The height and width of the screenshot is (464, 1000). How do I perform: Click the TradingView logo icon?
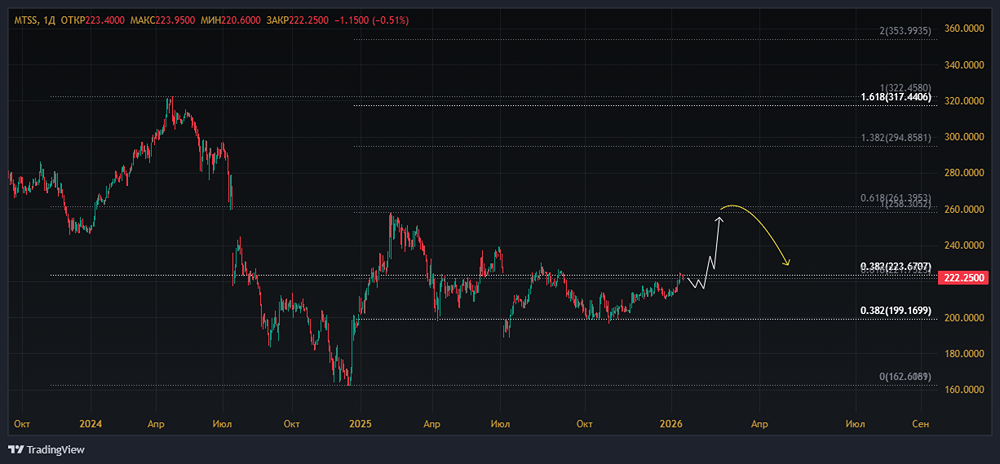tap(16, 448)
